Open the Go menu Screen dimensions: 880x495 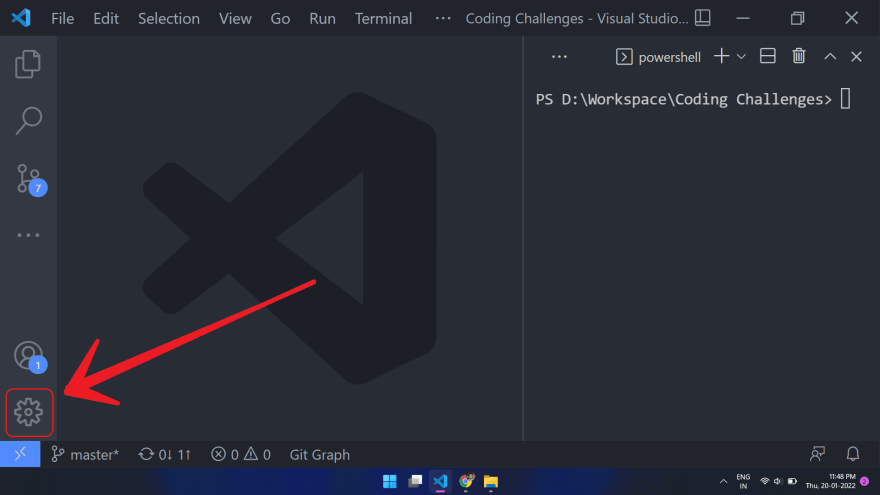pyautogui.click(x=280, y=19)
